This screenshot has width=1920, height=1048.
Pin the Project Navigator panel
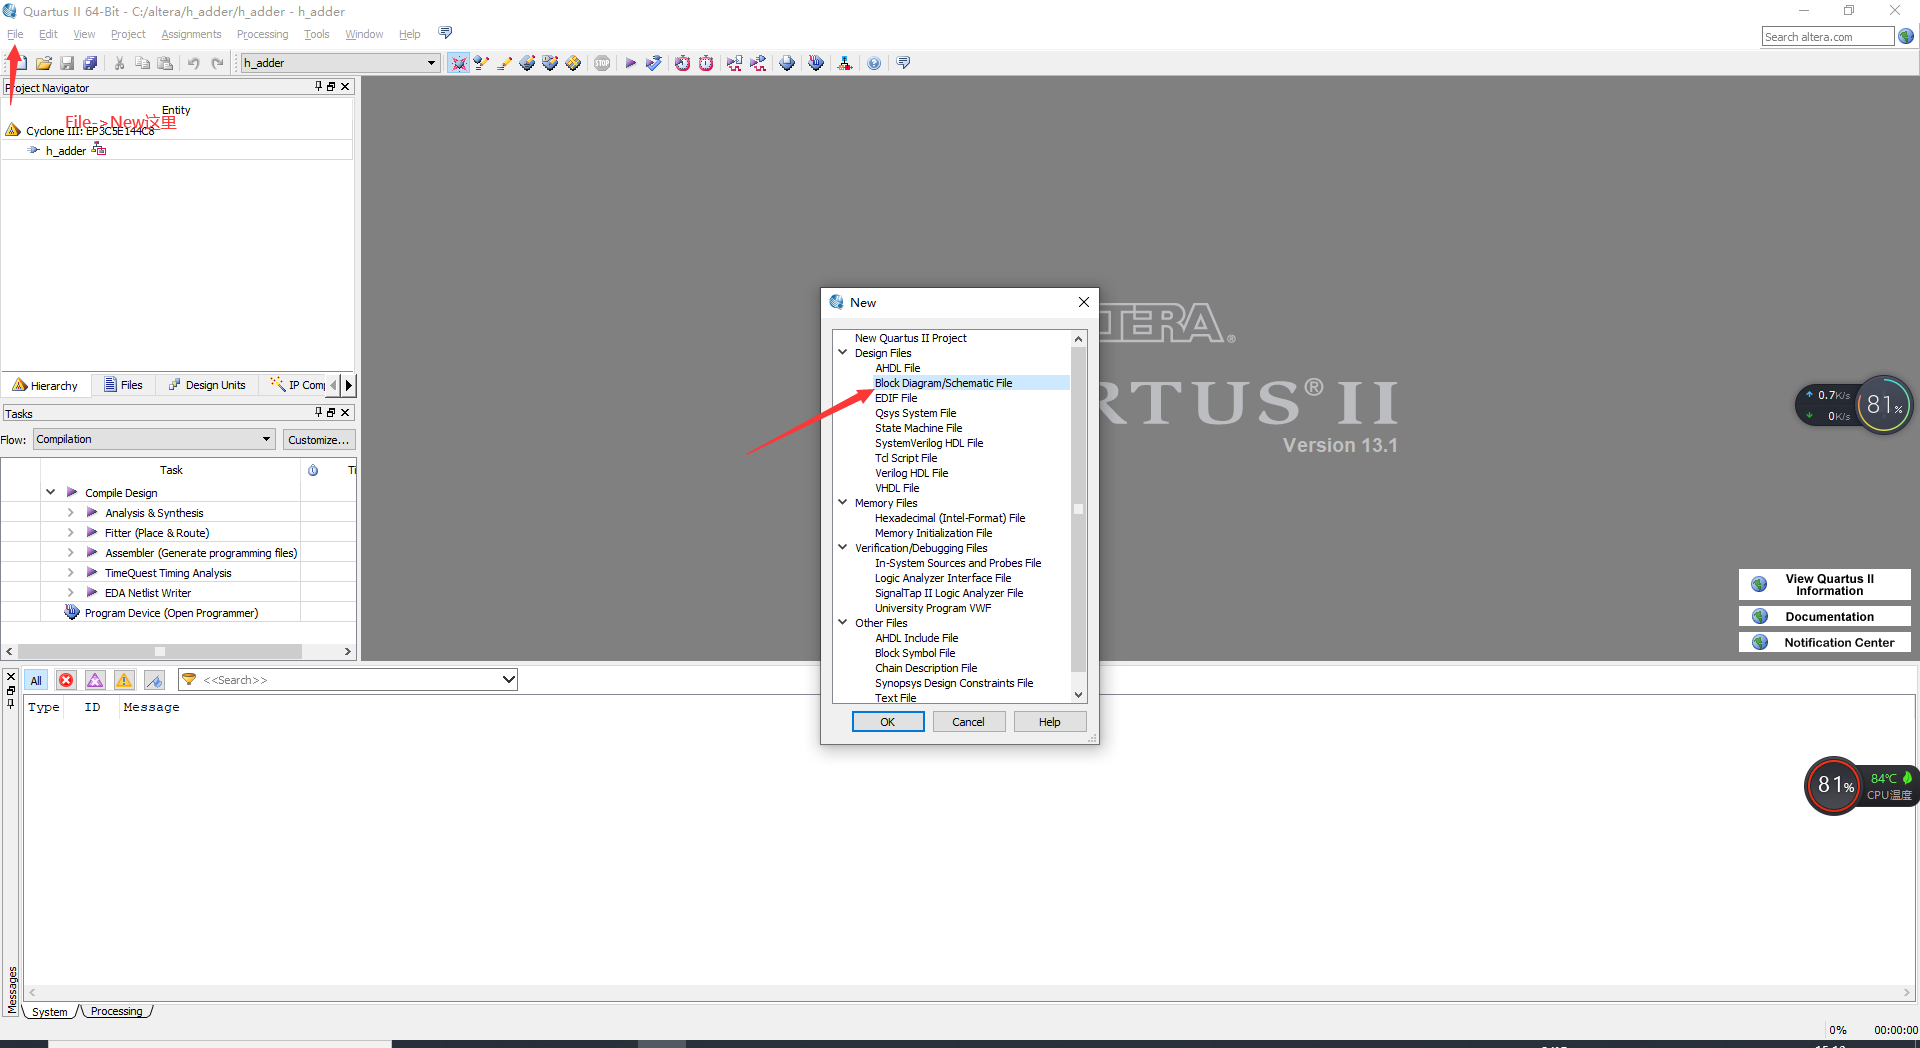click(x=318, y=87)
